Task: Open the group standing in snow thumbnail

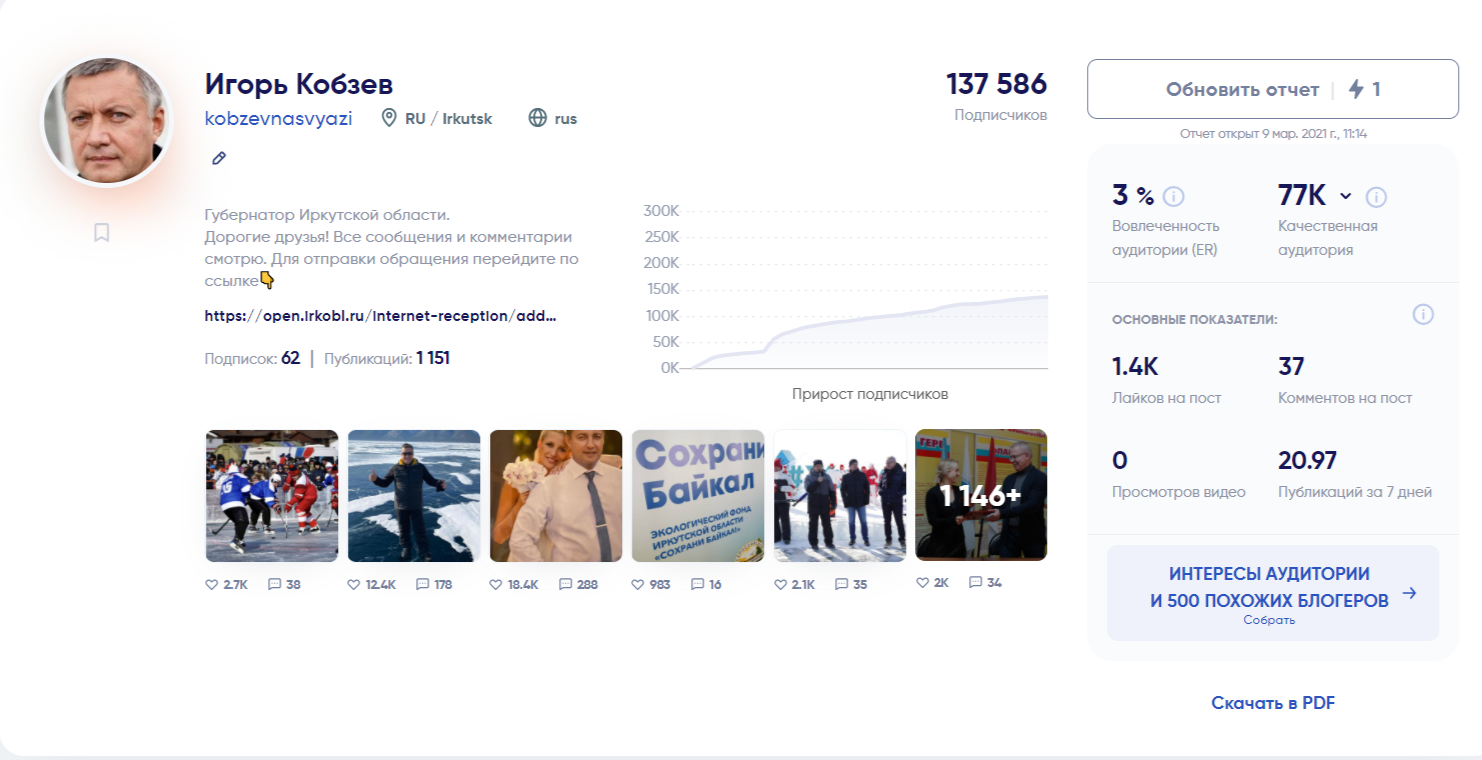Action: pyautogui.click(x=840, y=496)
